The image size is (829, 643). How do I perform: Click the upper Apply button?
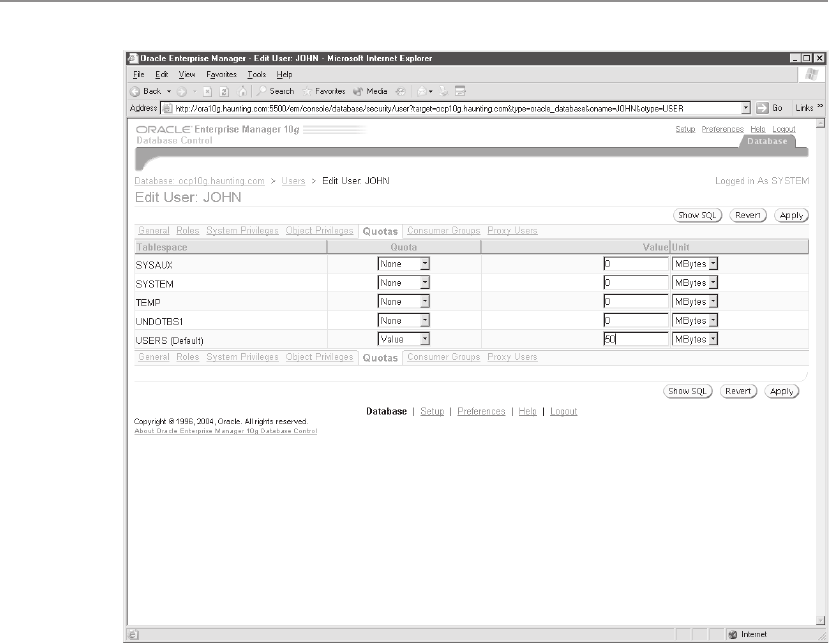[791, 215]
